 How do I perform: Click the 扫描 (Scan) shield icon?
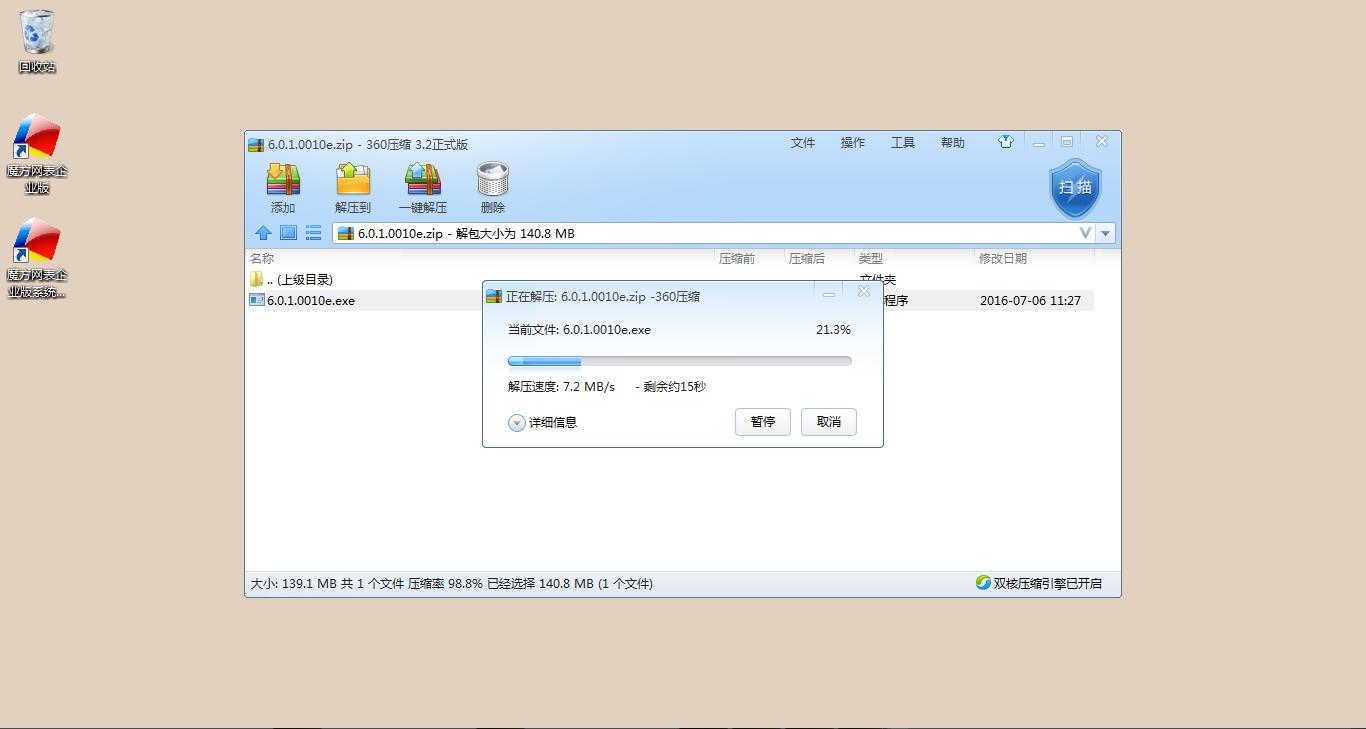[x=1075, y=188]
